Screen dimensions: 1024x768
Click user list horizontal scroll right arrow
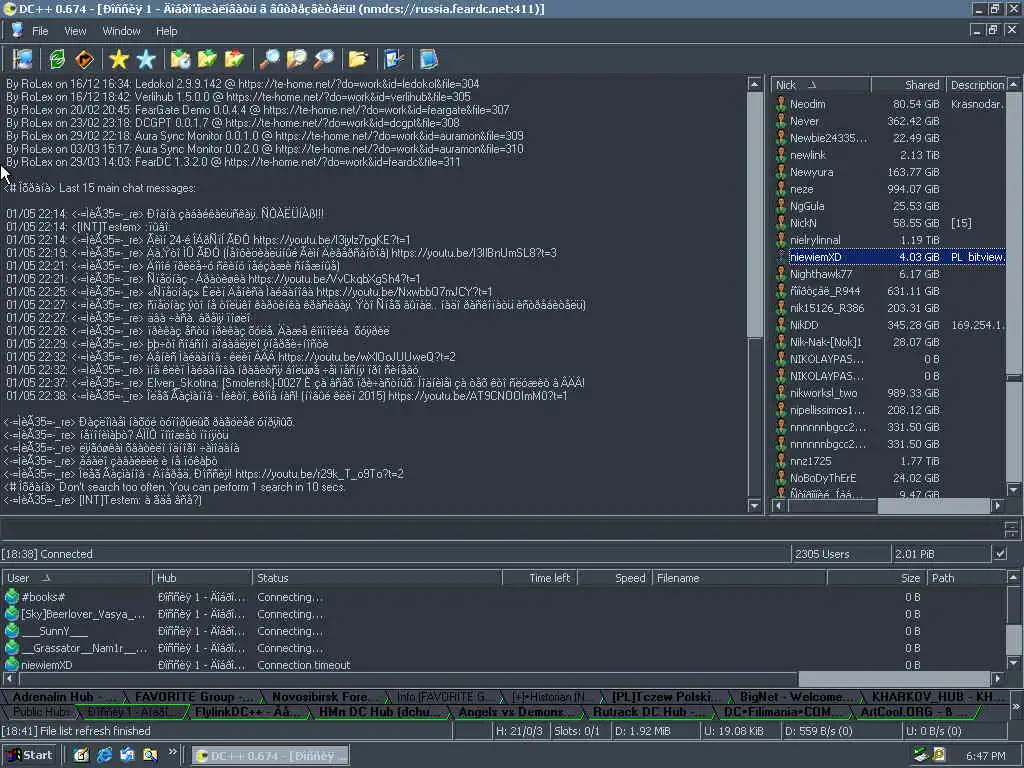pyautogui.click(x=997, y=505)
